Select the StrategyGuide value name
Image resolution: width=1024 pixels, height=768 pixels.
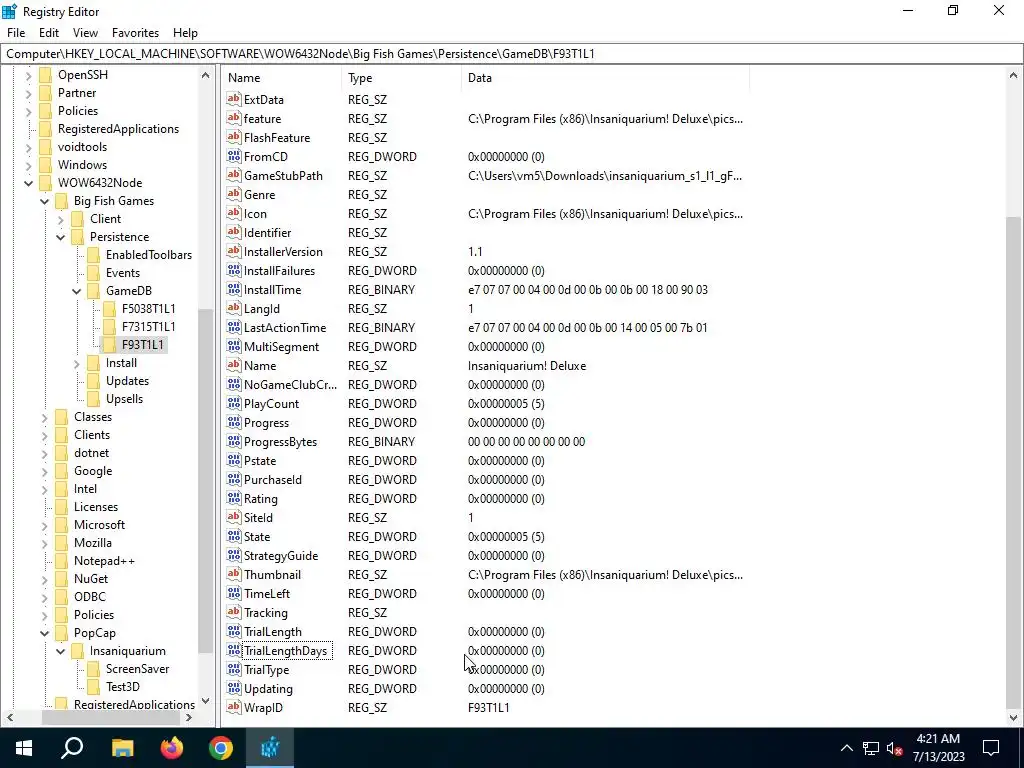coord(281,556)
